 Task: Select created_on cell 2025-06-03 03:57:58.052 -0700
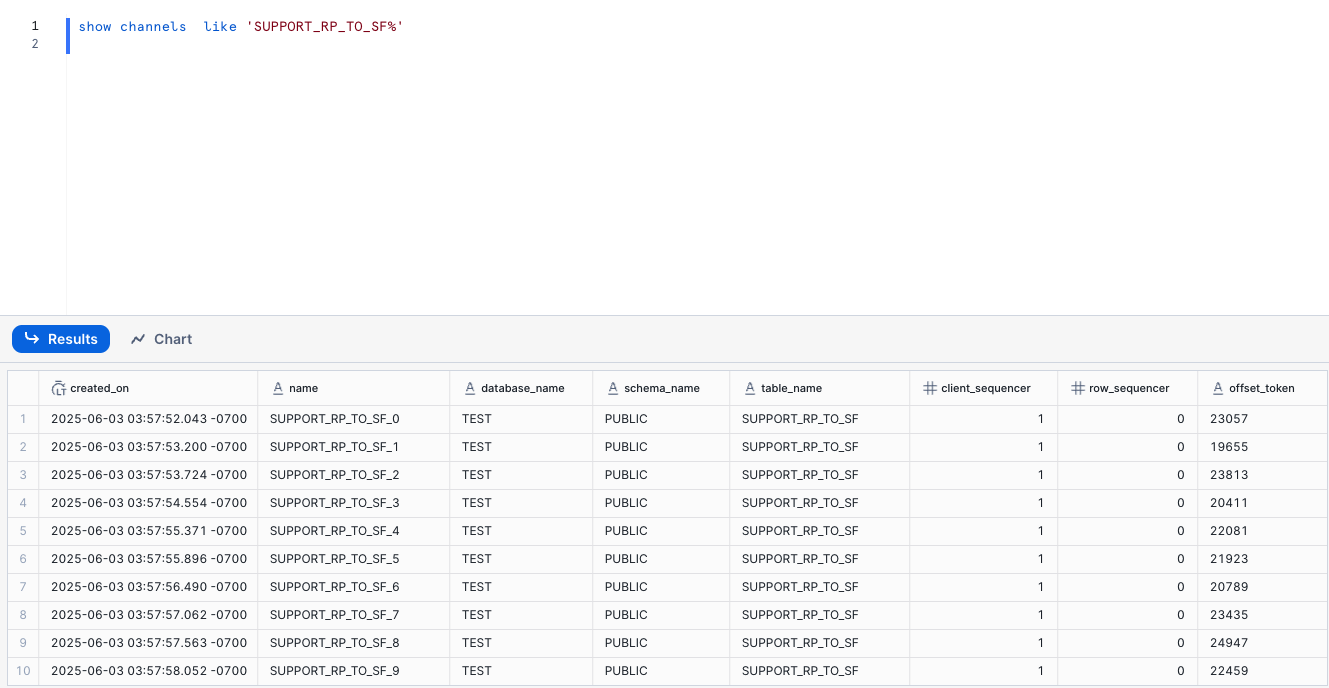tap(148, 671)
